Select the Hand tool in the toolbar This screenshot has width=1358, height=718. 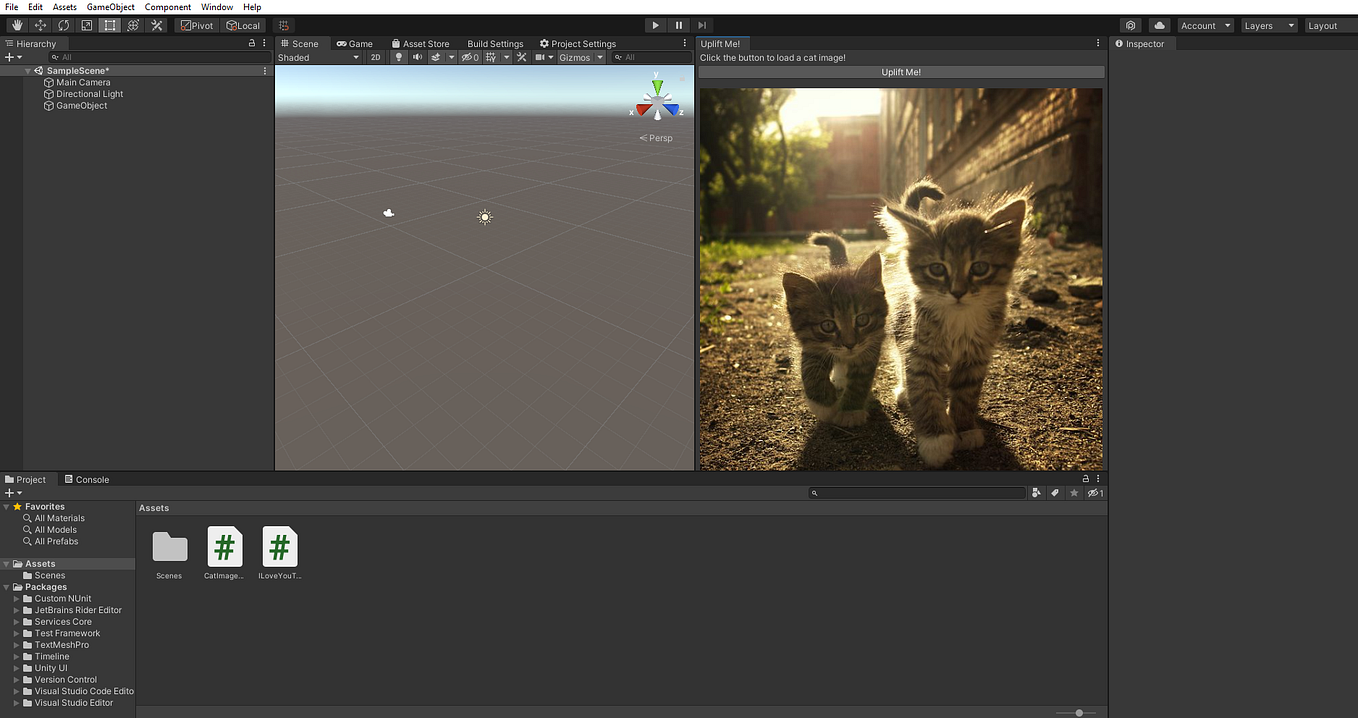point(16,25)
